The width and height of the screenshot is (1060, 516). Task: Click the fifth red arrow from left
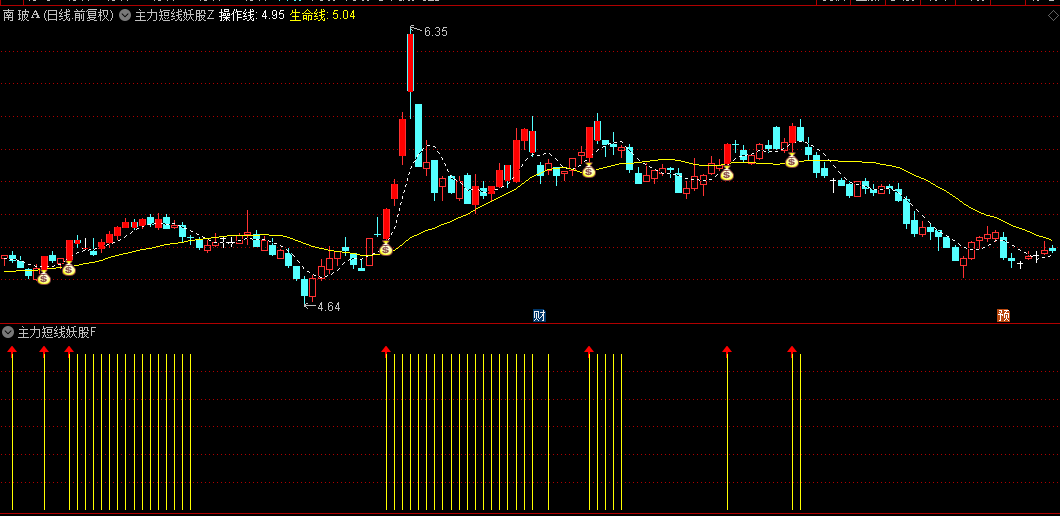point(589,350)
